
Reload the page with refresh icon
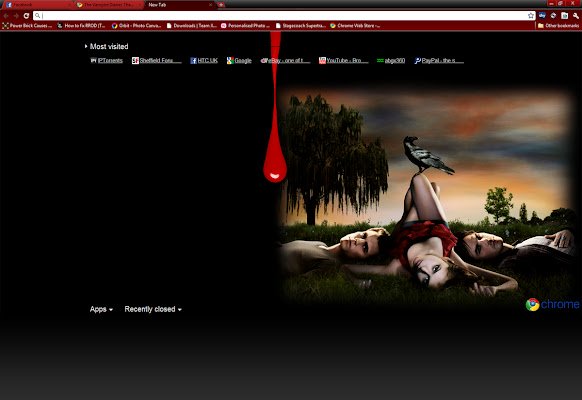26,16
